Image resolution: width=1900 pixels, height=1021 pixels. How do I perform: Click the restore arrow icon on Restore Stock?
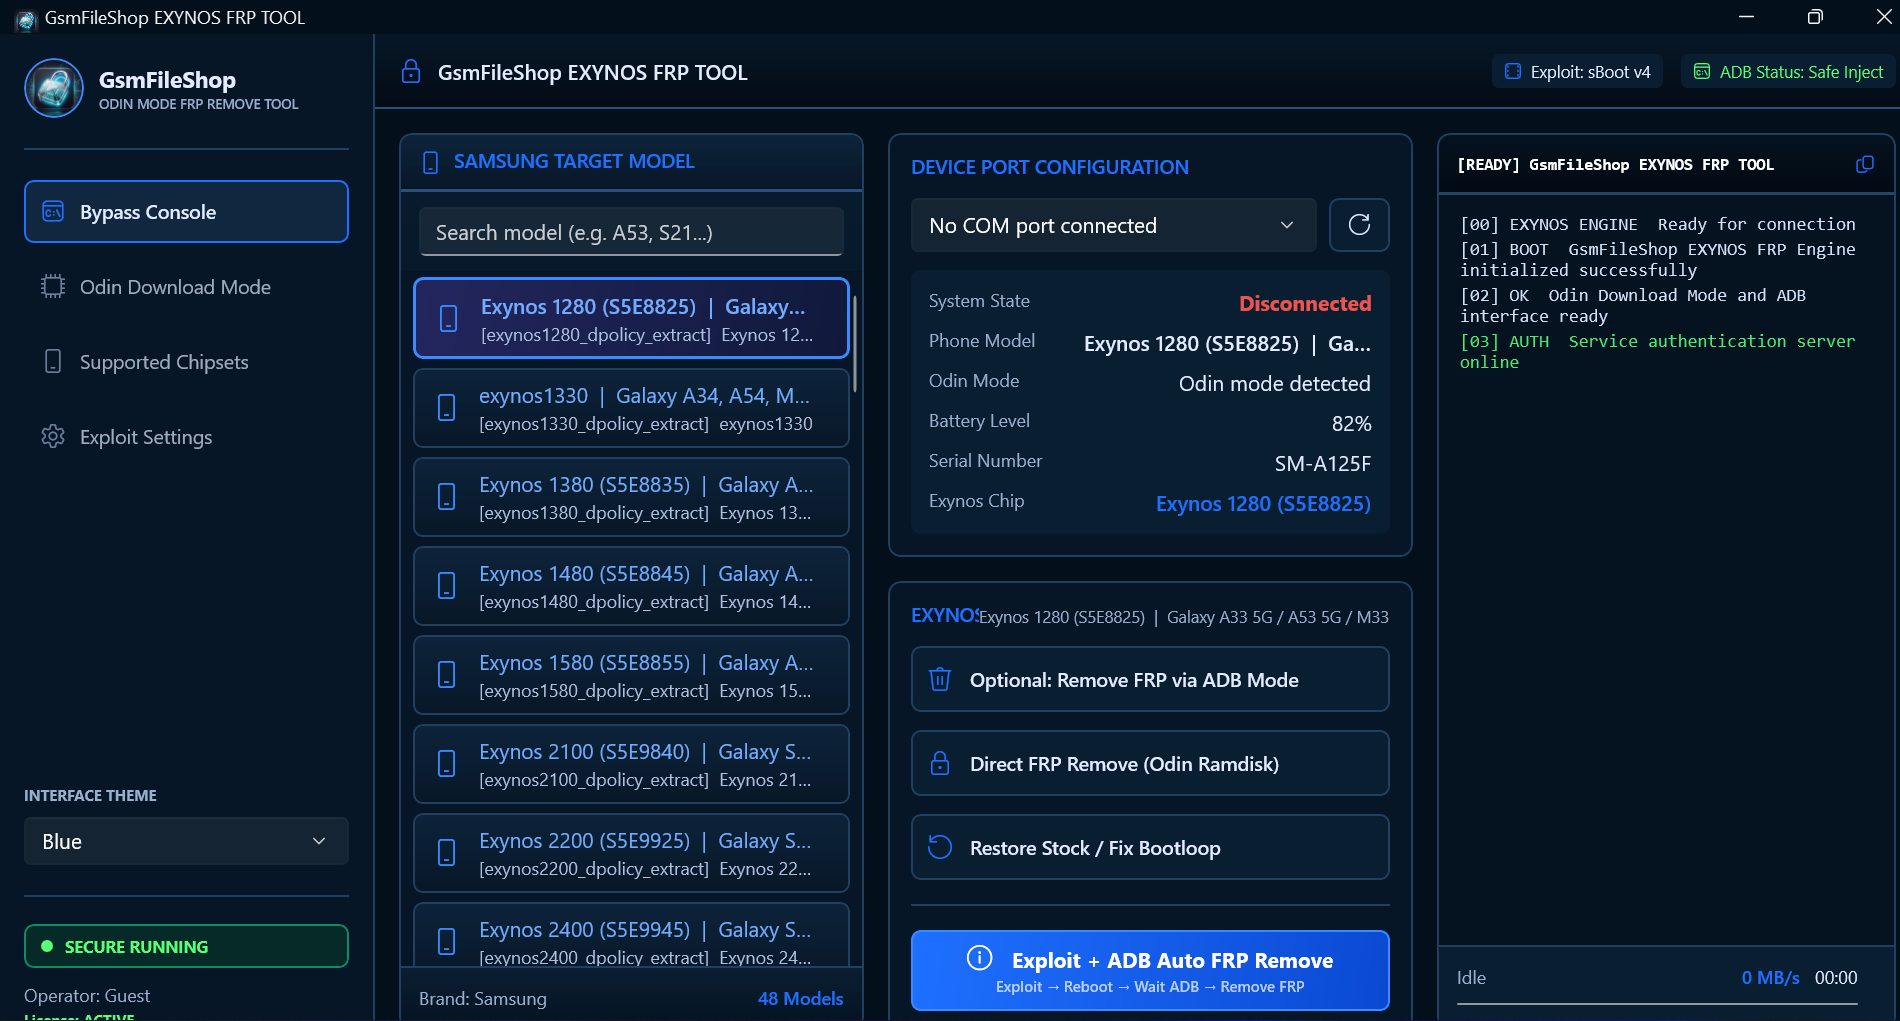pos(940,848)
